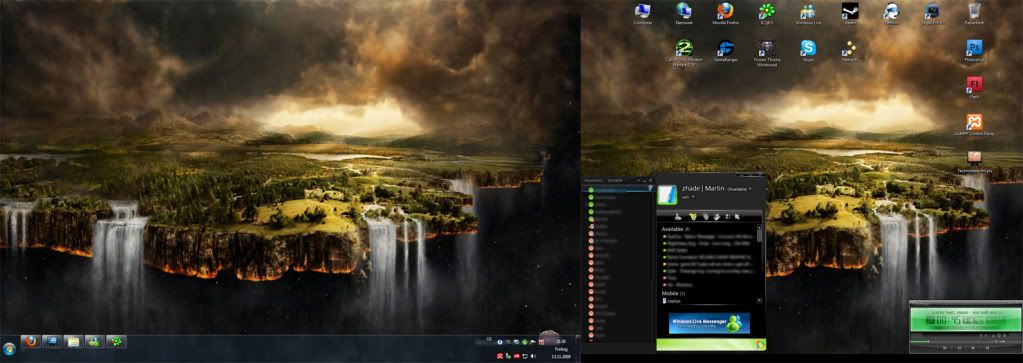
Task: Click the first Messenger toolbar add-contact icon
Action: tap(678, 216)
